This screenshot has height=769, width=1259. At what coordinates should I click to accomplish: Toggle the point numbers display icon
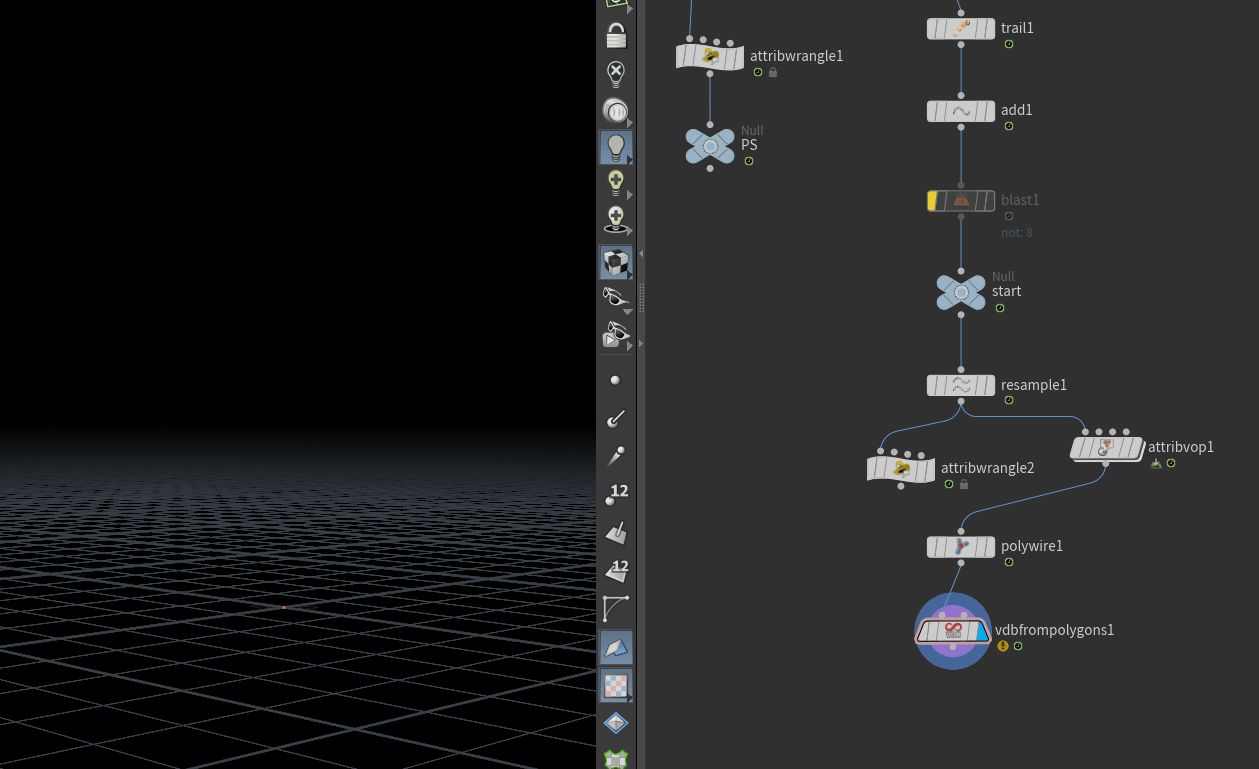(616, 494)
